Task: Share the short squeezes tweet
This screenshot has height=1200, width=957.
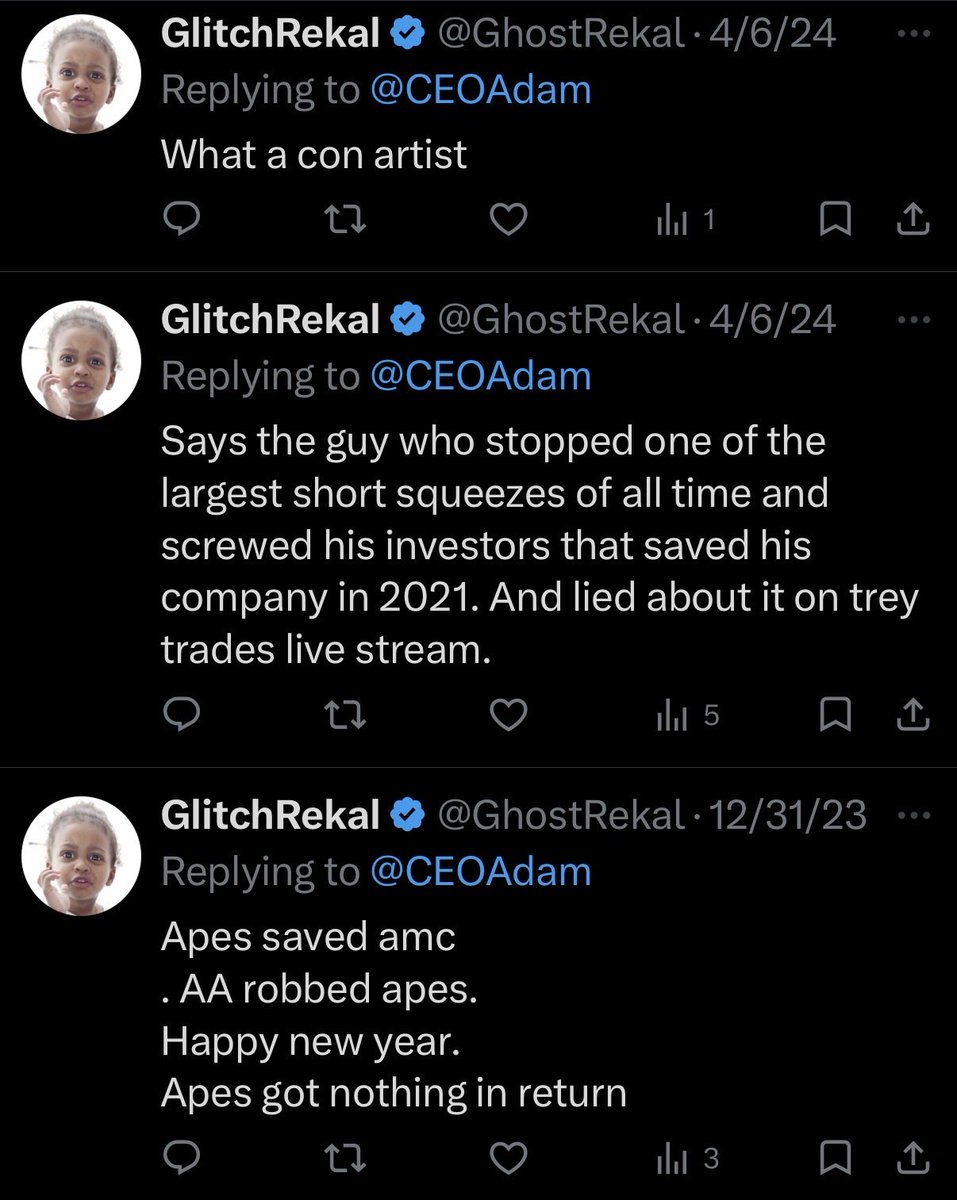Action: (912, 714)
